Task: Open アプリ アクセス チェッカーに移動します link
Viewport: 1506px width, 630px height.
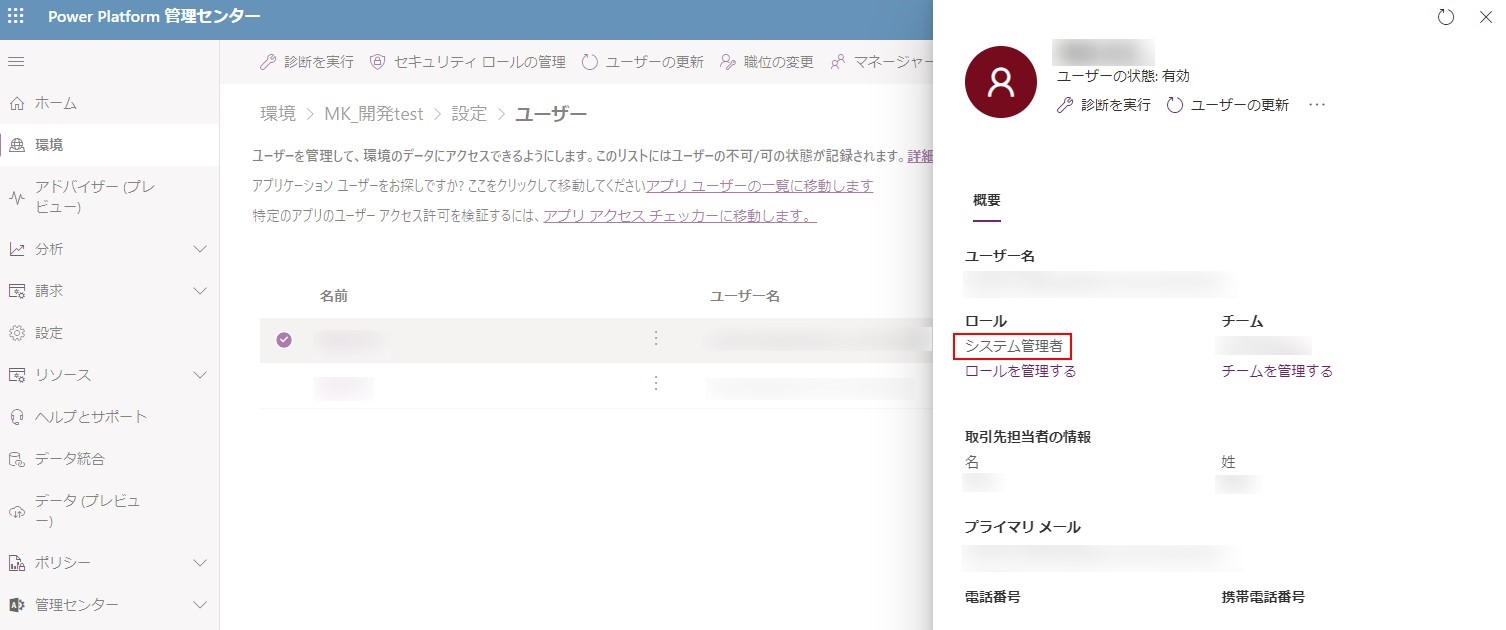Action: click(680, 216)
